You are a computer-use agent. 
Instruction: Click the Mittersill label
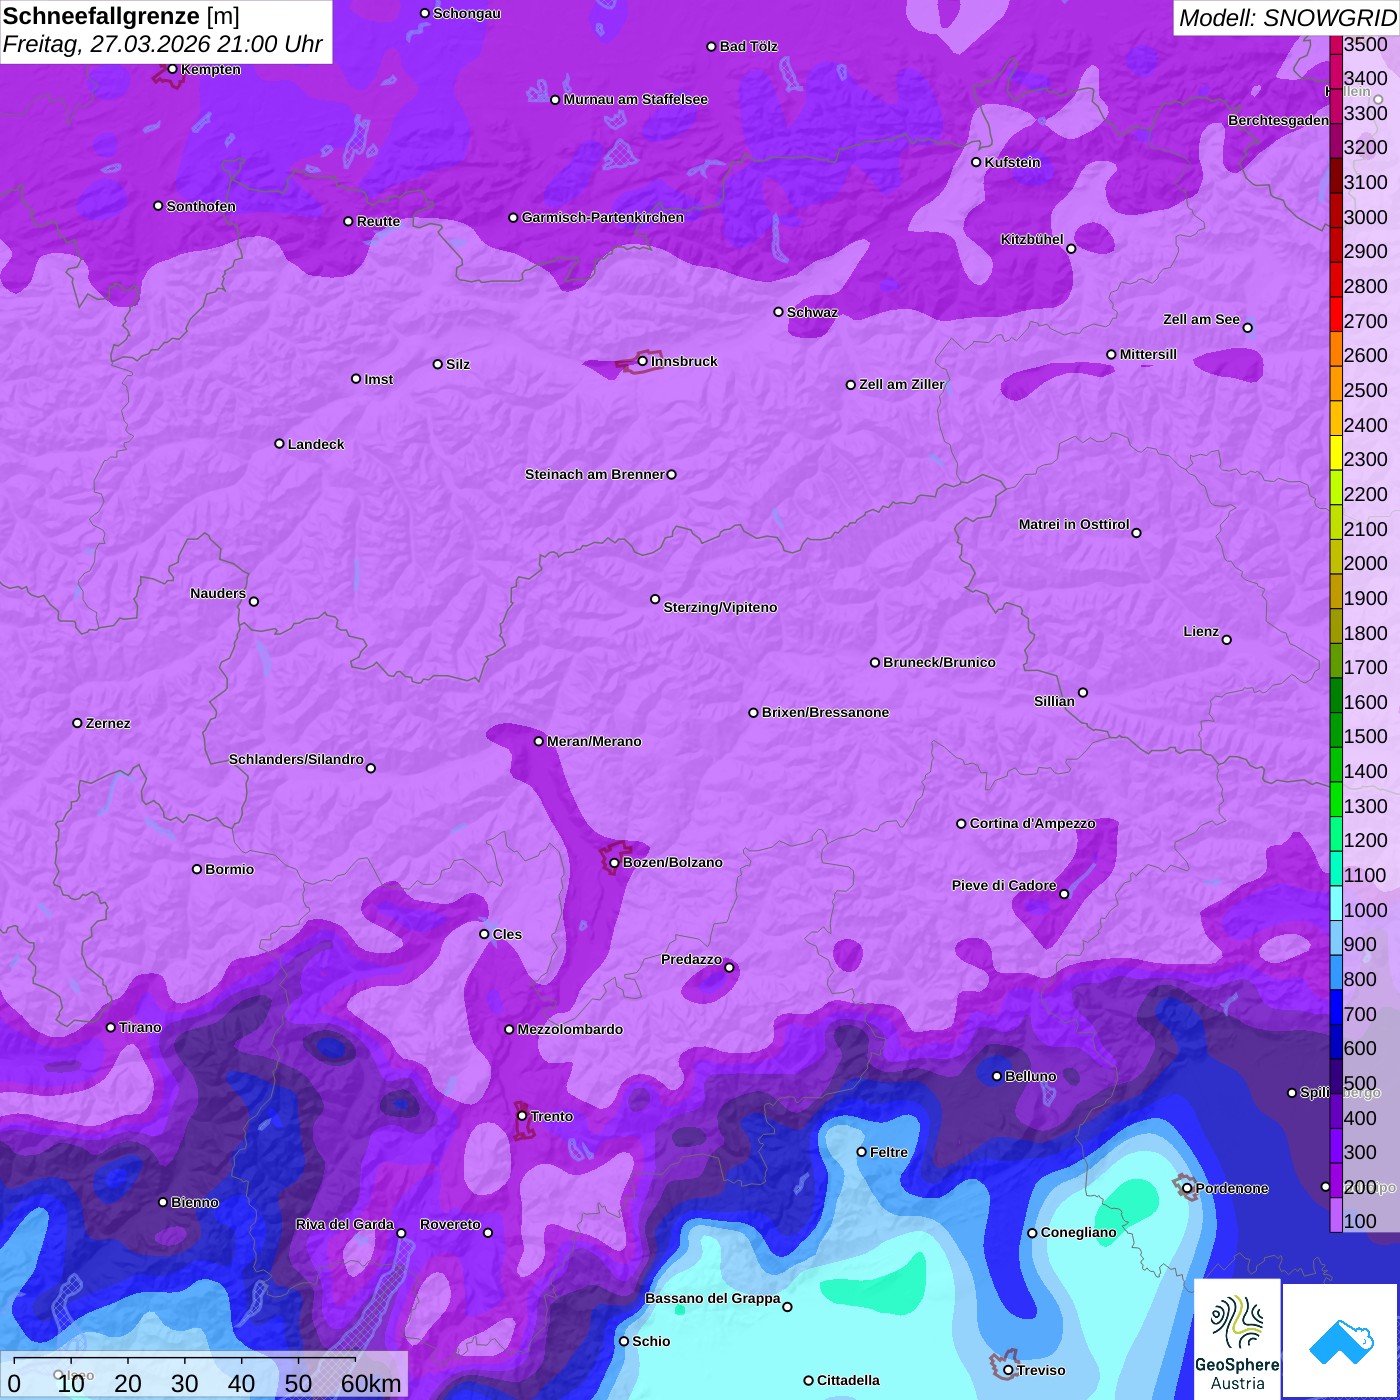coord(1148,354)
